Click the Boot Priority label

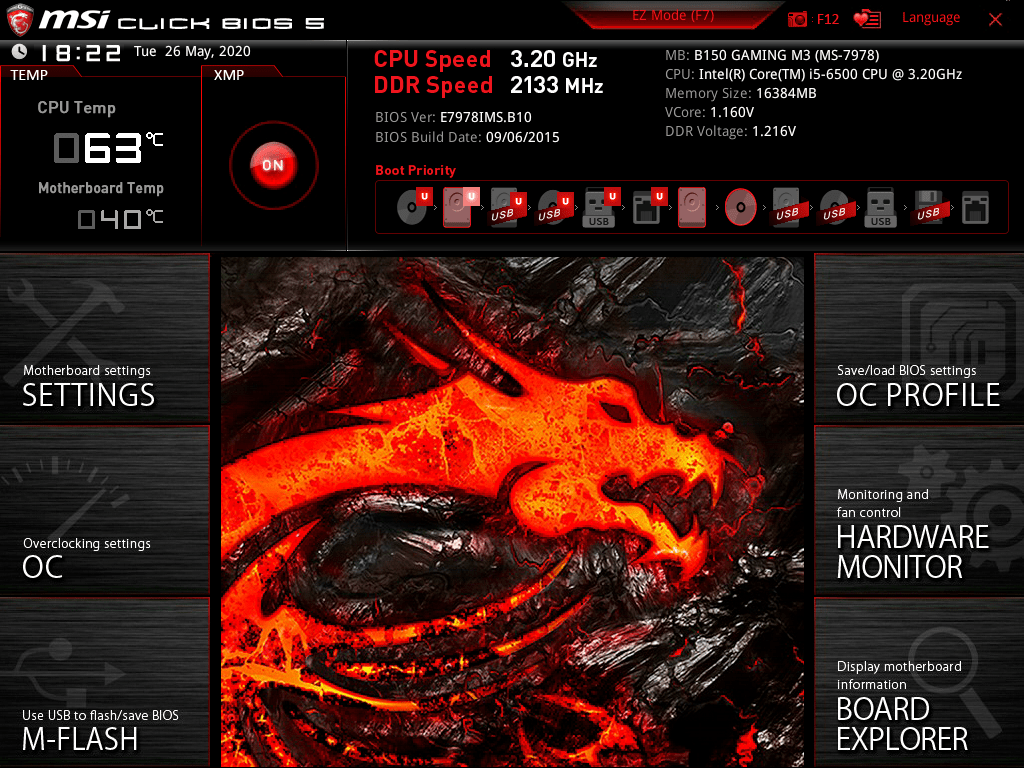click(x=415, y=170)
